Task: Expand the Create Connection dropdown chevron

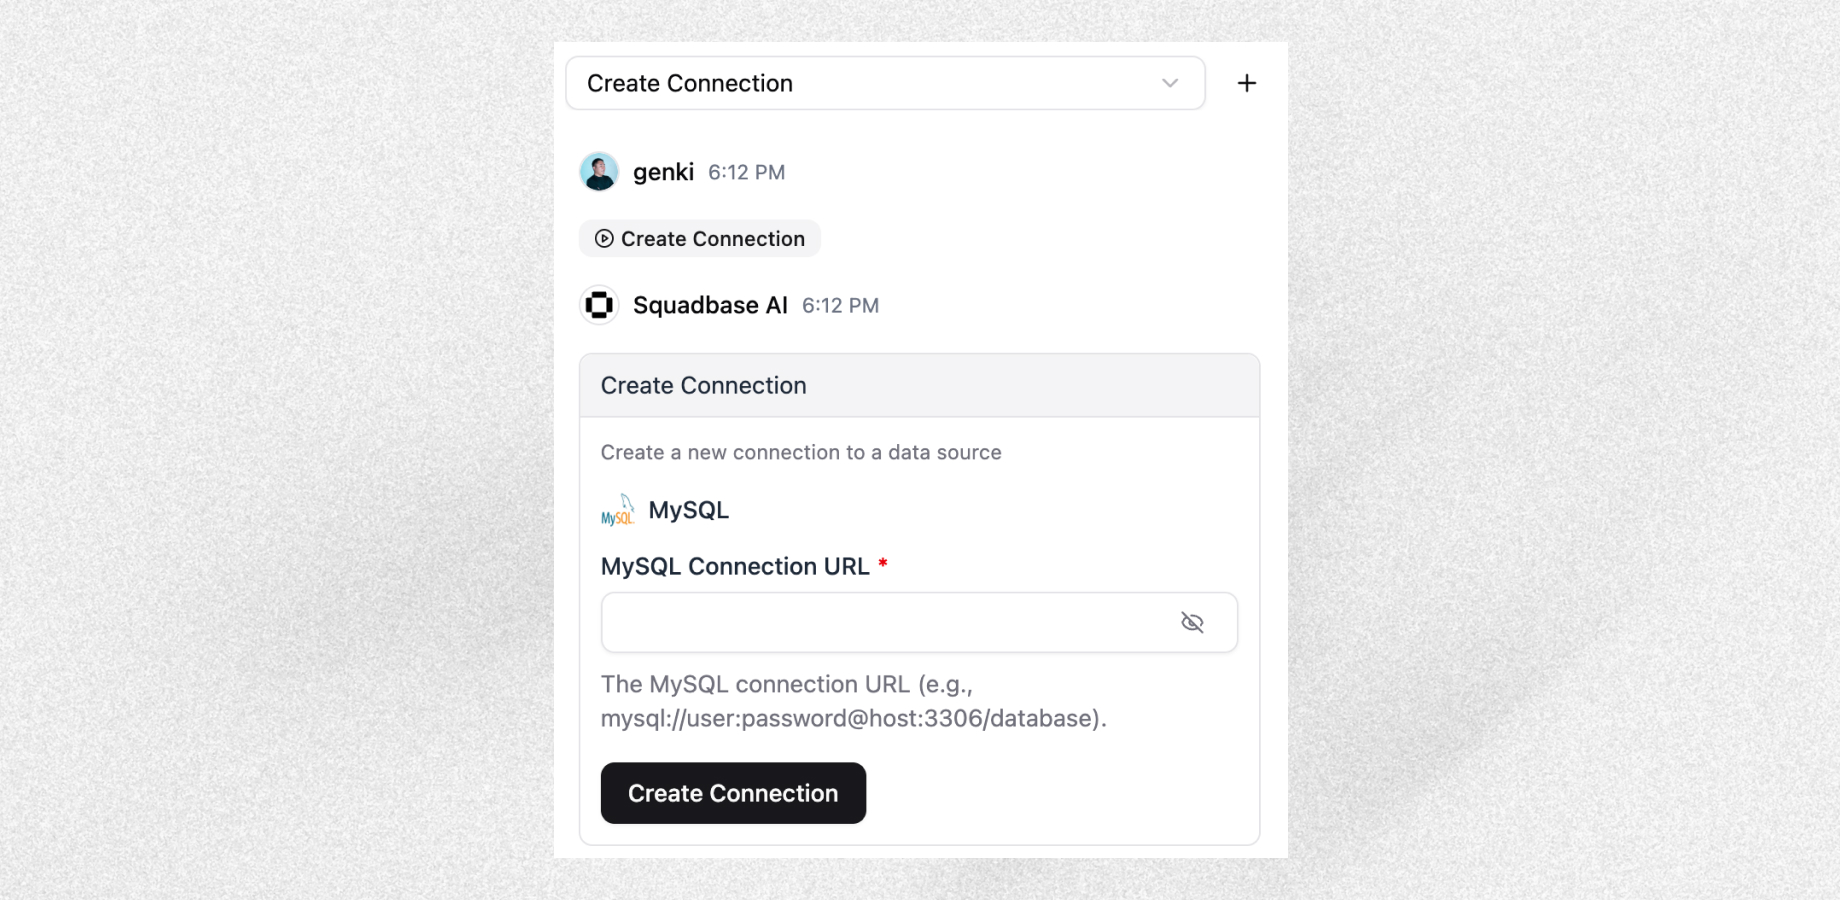Action: pyautogui.click(x=1170, y=83)
